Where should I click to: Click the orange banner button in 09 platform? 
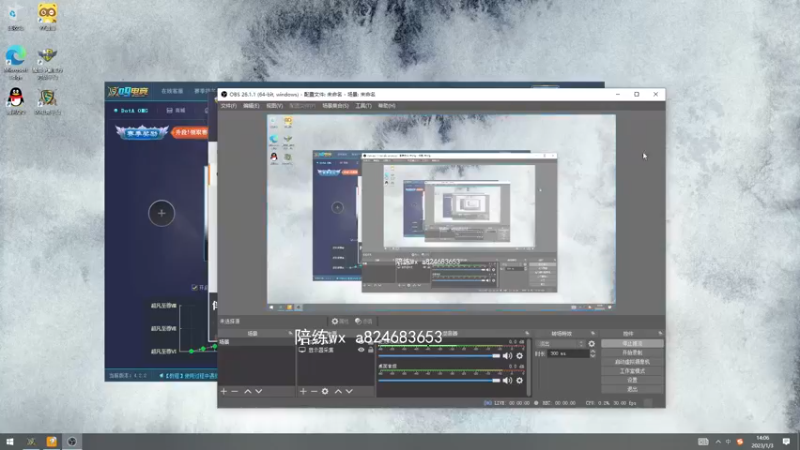click(190, 132)
